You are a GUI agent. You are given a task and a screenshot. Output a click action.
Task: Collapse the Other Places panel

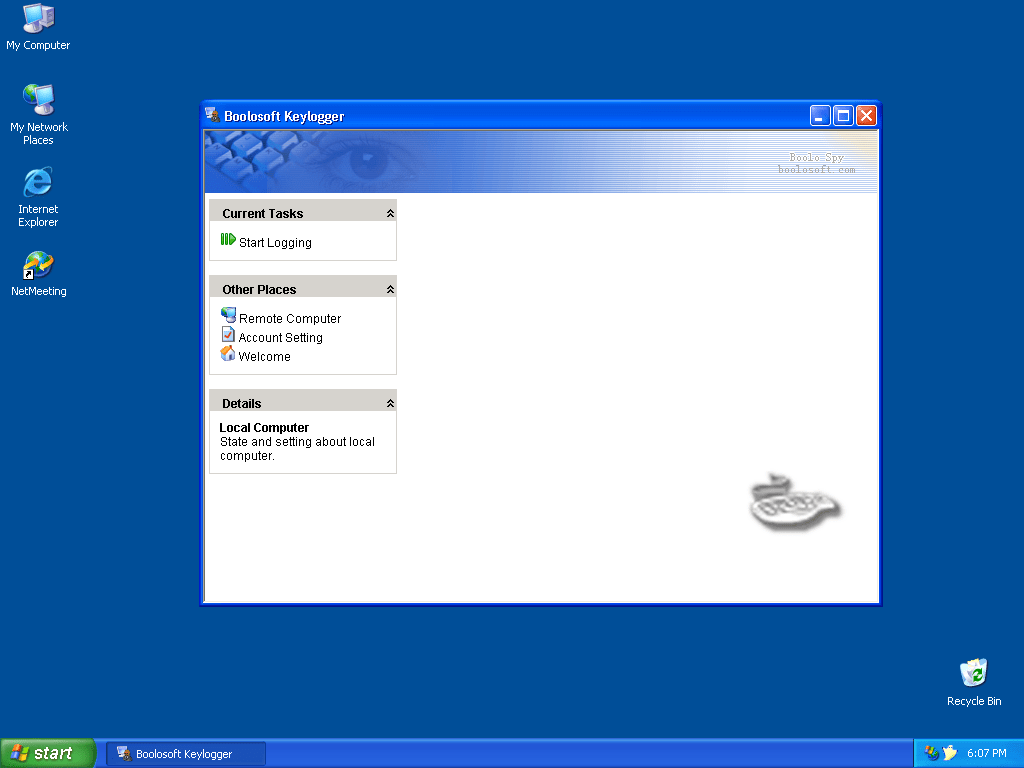[390, 290]
